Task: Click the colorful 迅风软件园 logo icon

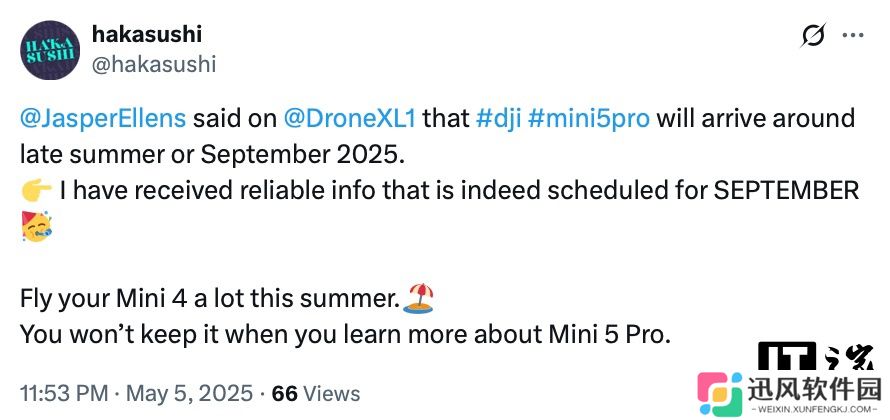Action: (720, 393)
